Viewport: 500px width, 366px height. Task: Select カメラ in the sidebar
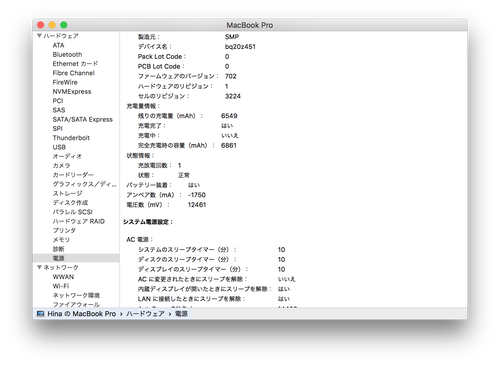(x=61, y=166)
